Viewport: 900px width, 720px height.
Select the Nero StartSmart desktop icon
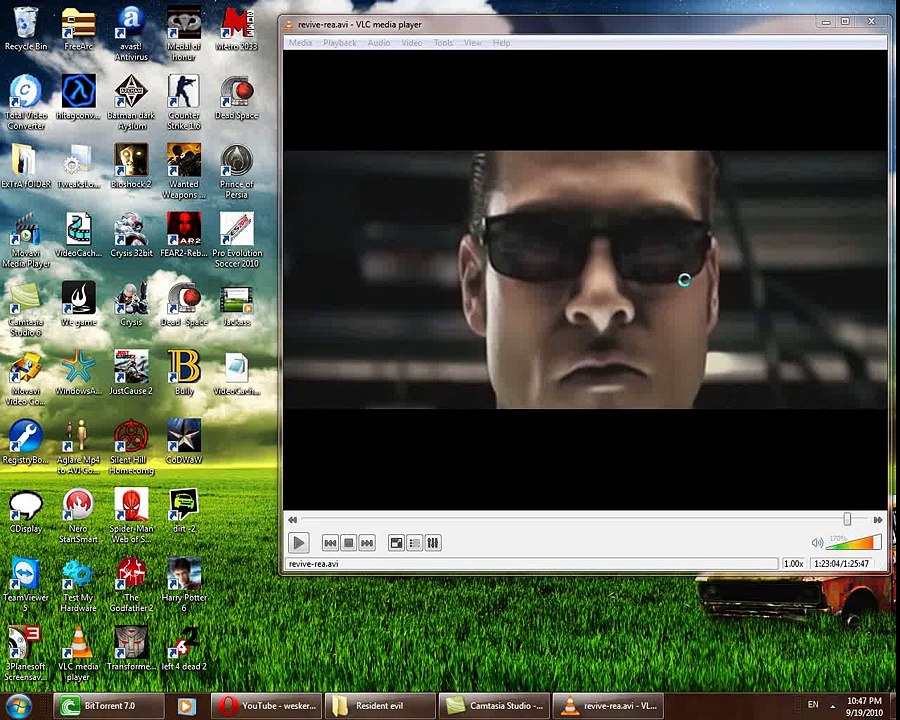click(79, 516)
